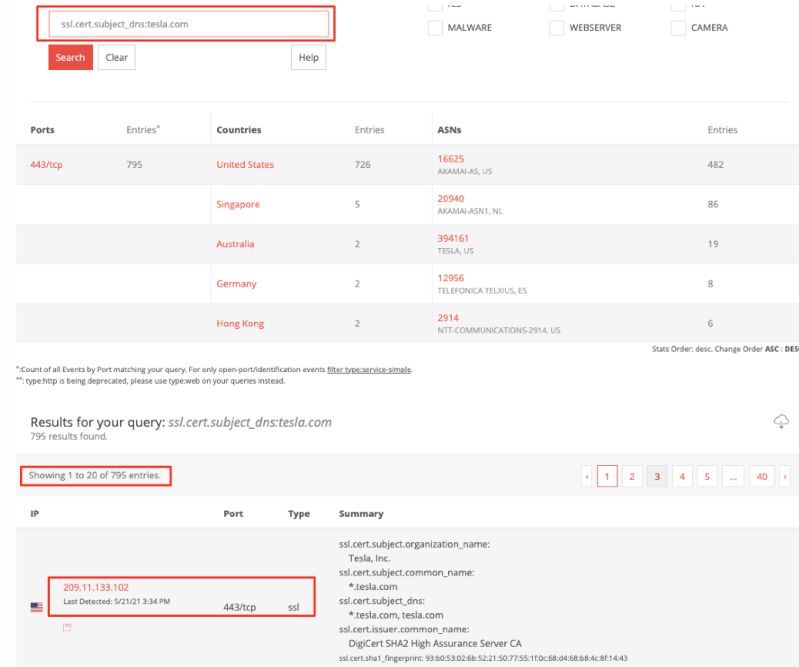Screen dimensions: 799x667
Task: Click the US flag icon beside 209.11.133.102
Action: pos(37,607)
